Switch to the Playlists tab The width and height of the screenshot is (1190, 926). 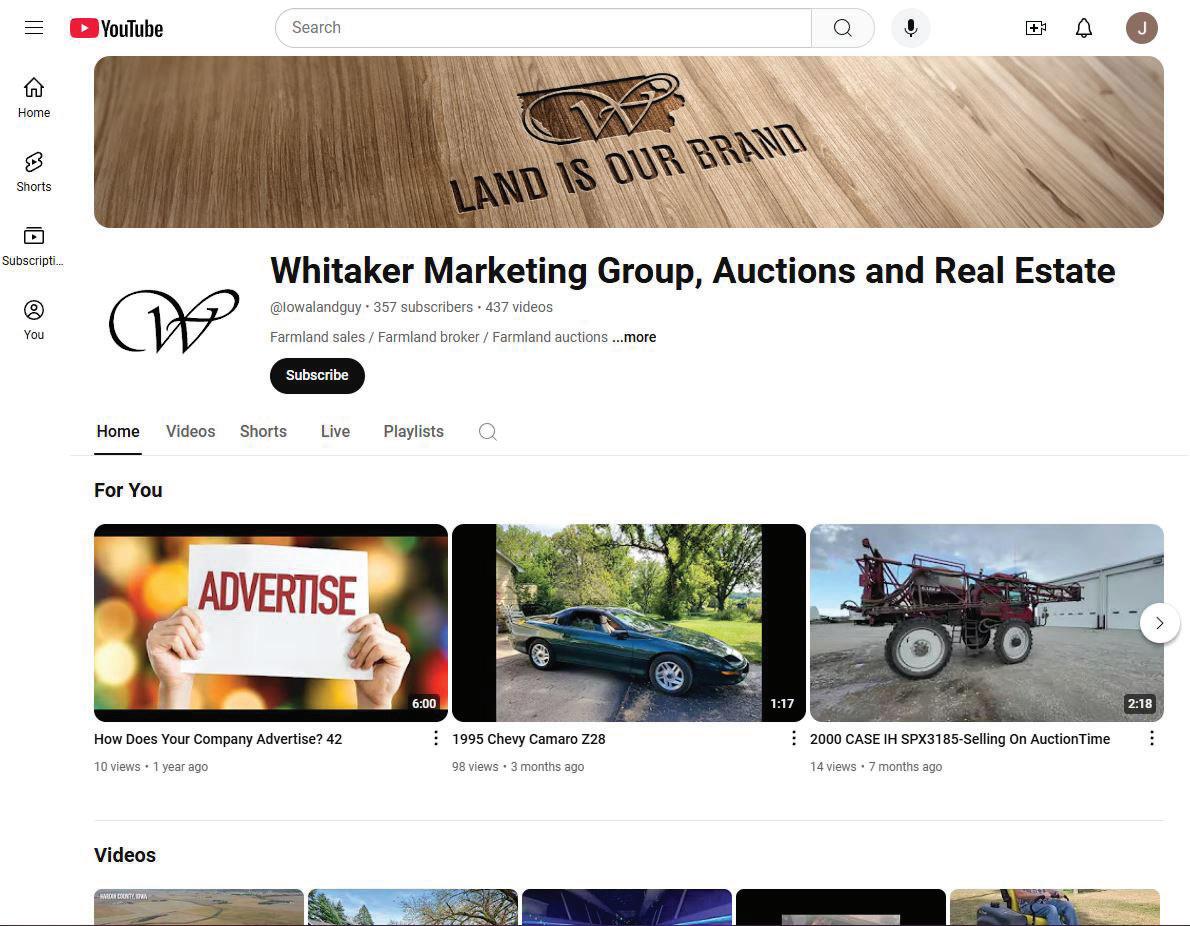414,432
